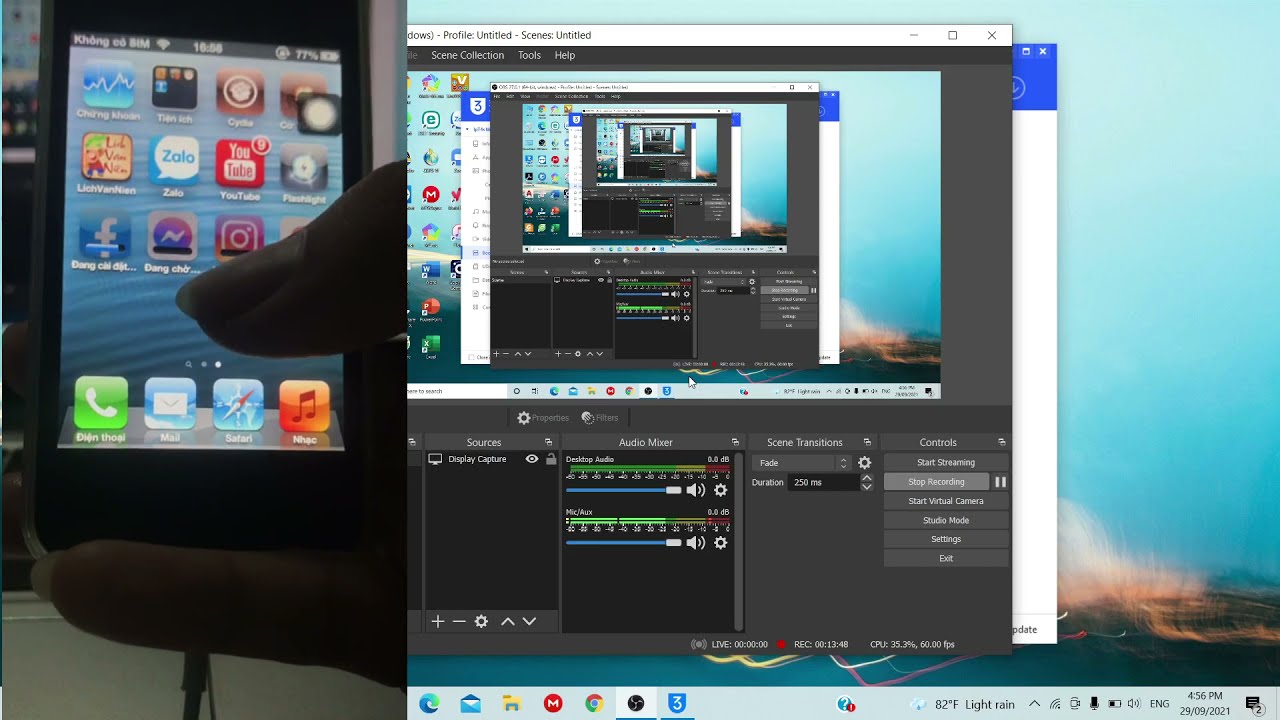
Task: Open Properties gear for the selected source
Action: pyautogui.click(x=543, y=418)
